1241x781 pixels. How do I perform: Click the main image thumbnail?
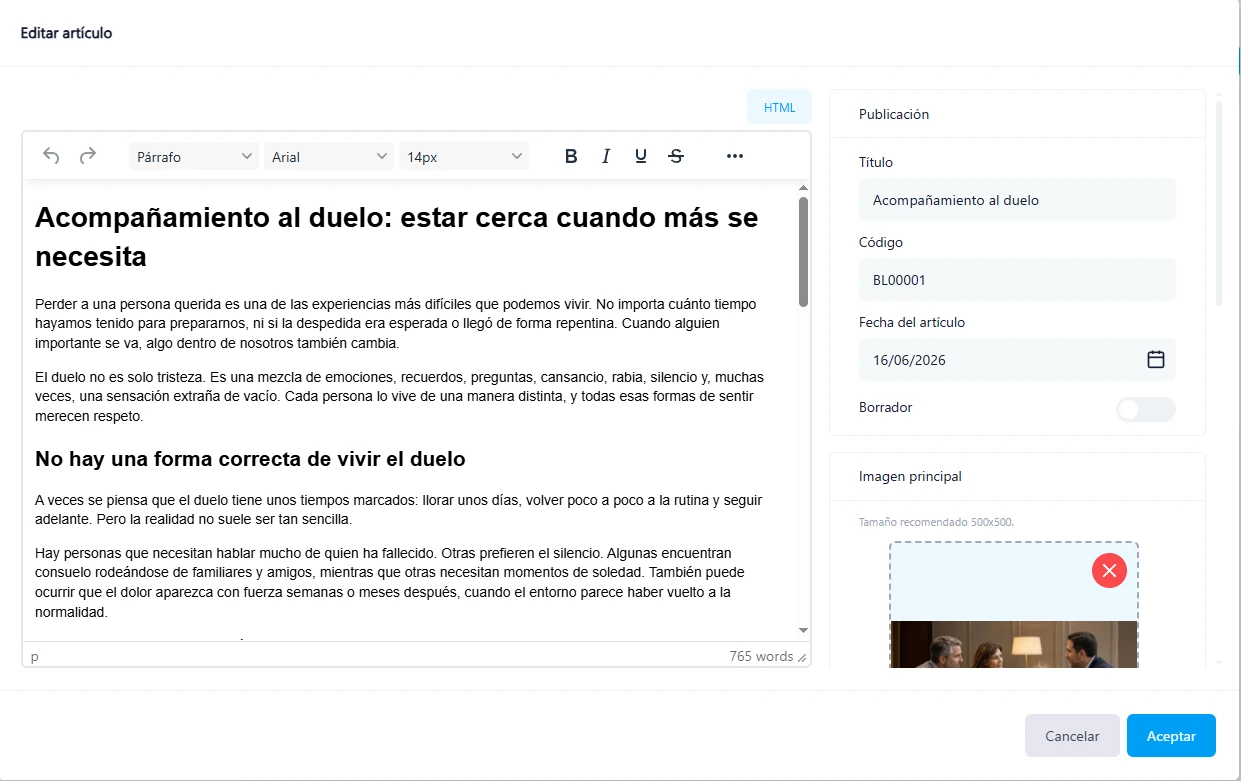click(x=1014, y=644)
